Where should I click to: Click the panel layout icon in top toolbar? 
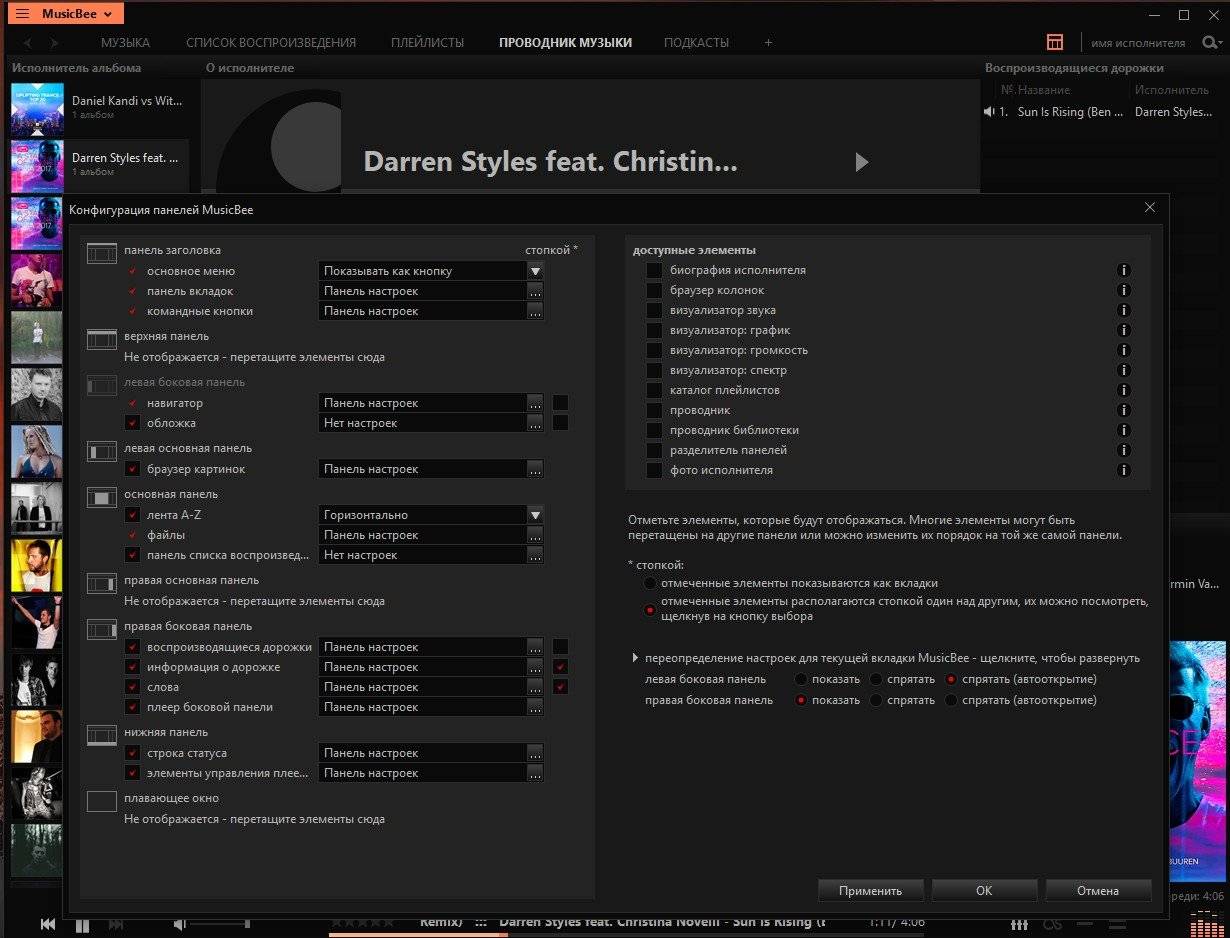pyautogui.click(x=1054, y=42)
